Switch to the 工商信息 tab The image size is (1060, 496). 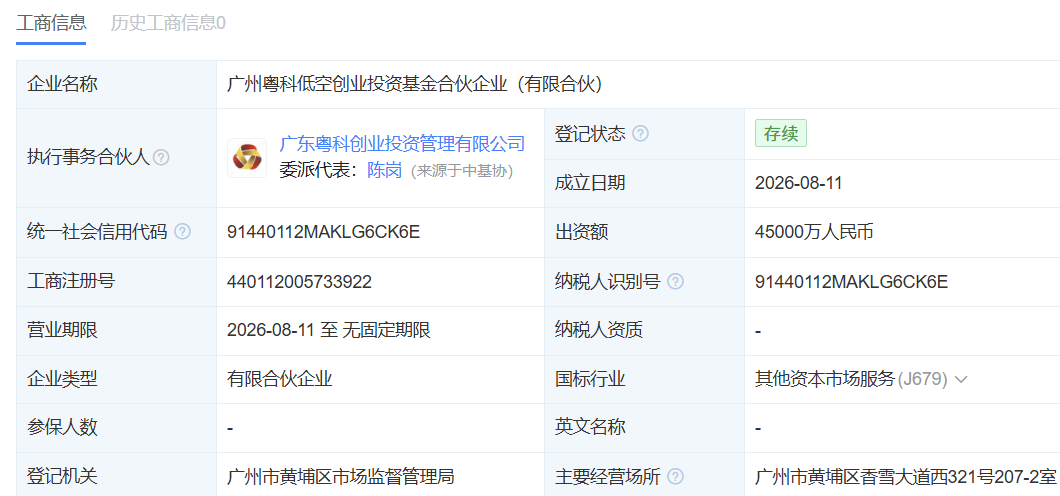[51, 23]
